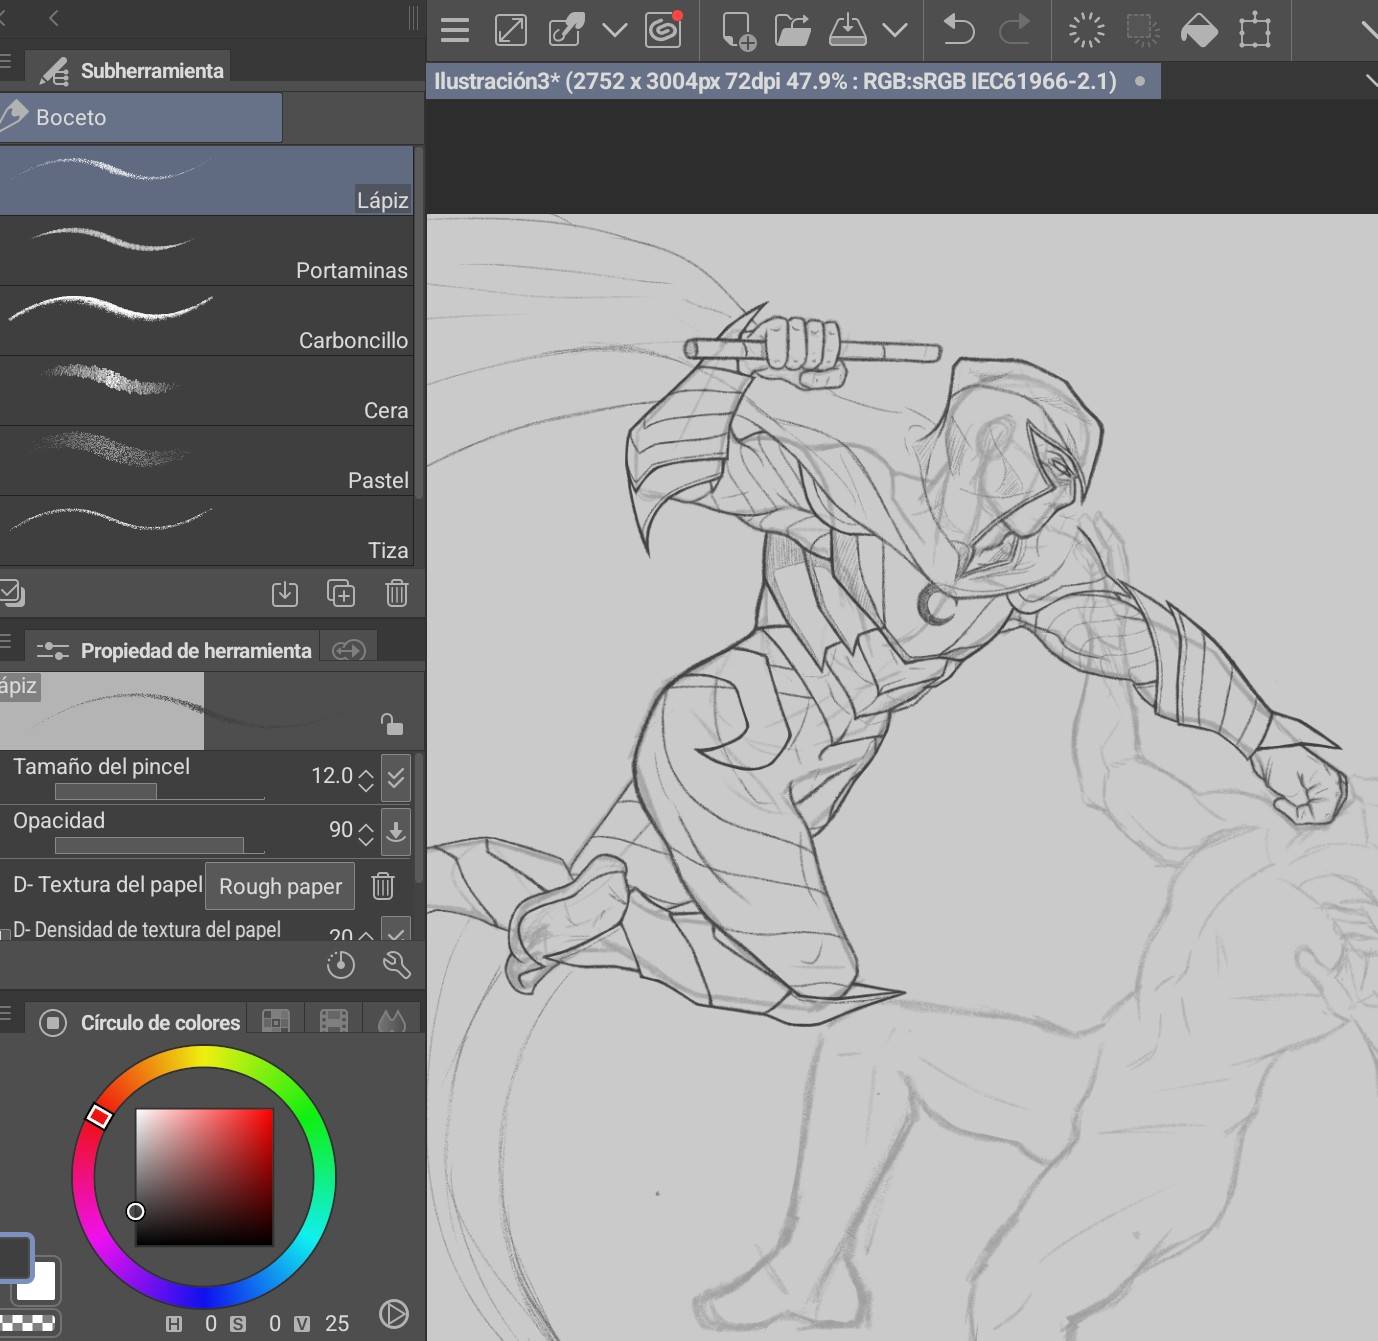
Task: Click the Tamaño del pincel slider bar
Action: coord(160,792)
